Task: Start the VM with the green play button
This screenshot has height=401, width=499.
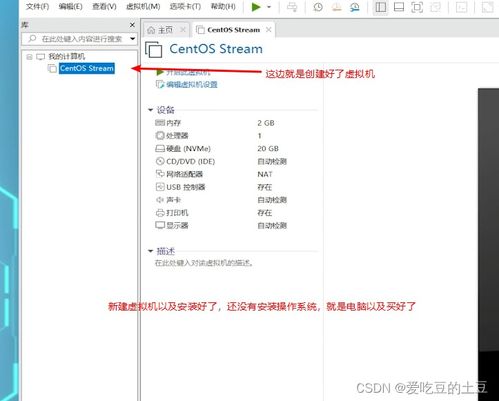Action: 256,7
